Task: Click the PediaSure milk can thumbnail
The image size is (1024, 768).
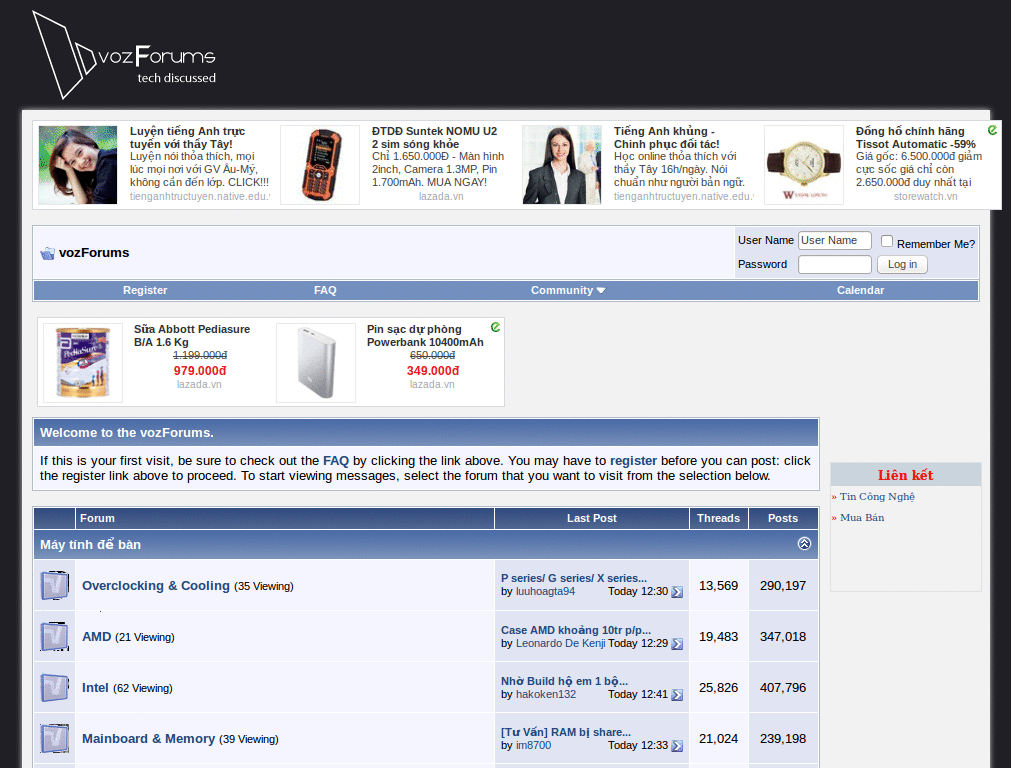Action: [83, 363]
